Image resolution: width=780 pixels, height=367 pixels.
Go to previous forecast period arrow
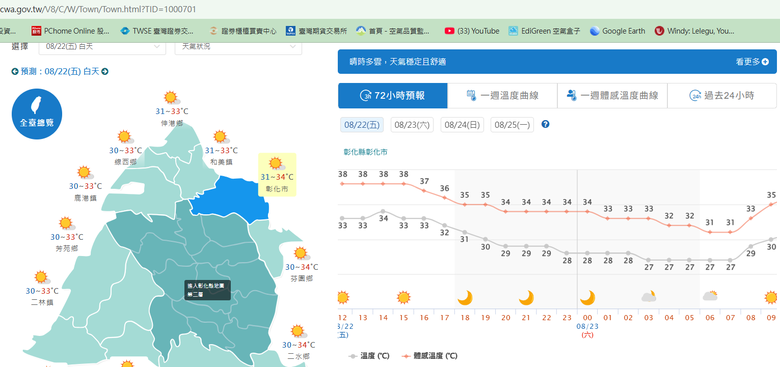(x=15, y=72)
